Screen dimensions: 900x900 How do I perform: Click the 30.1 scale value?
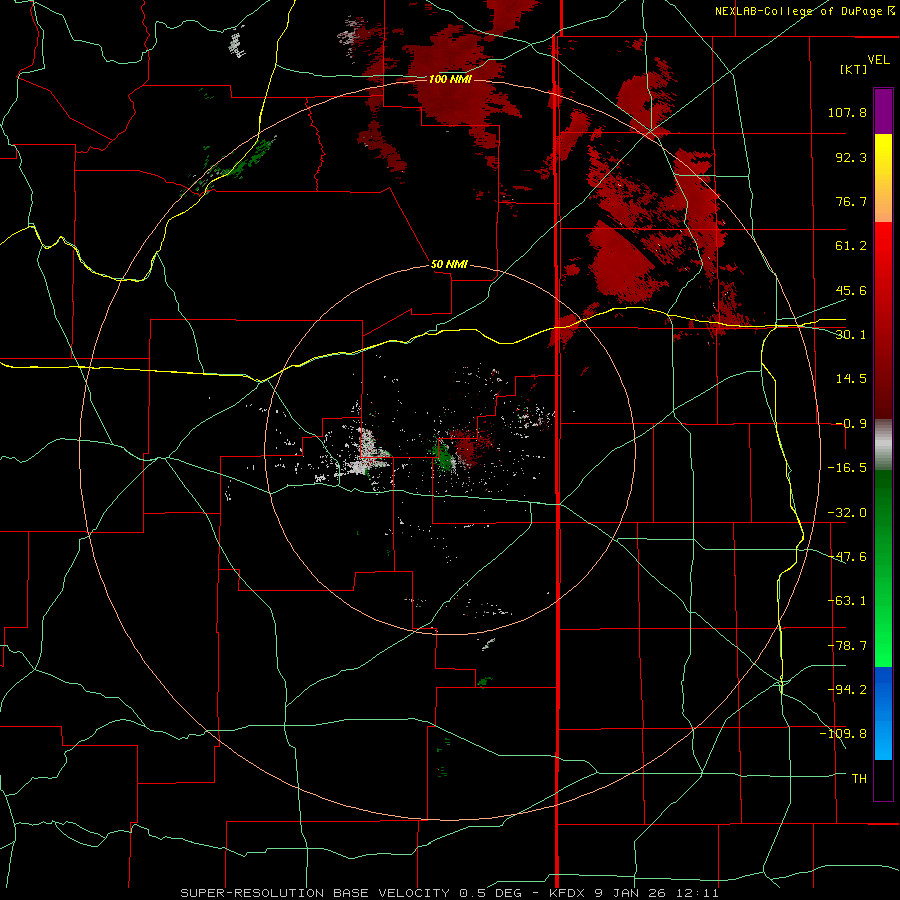point(851,335)
